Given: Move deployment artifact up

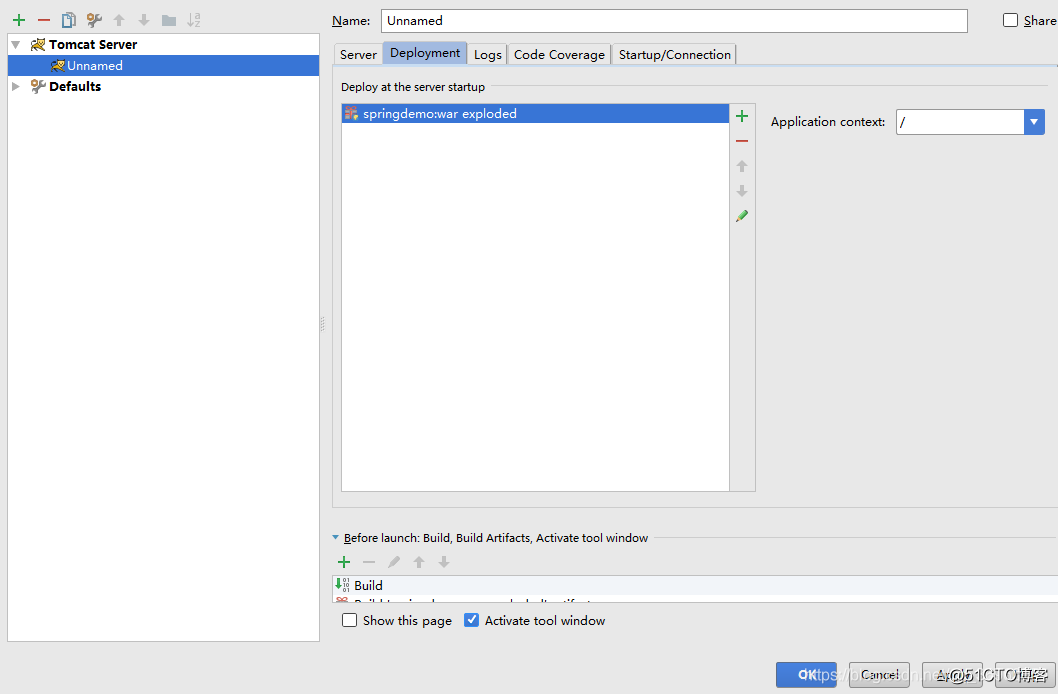Looking at the screenshot, I should [x=742, y=166].
